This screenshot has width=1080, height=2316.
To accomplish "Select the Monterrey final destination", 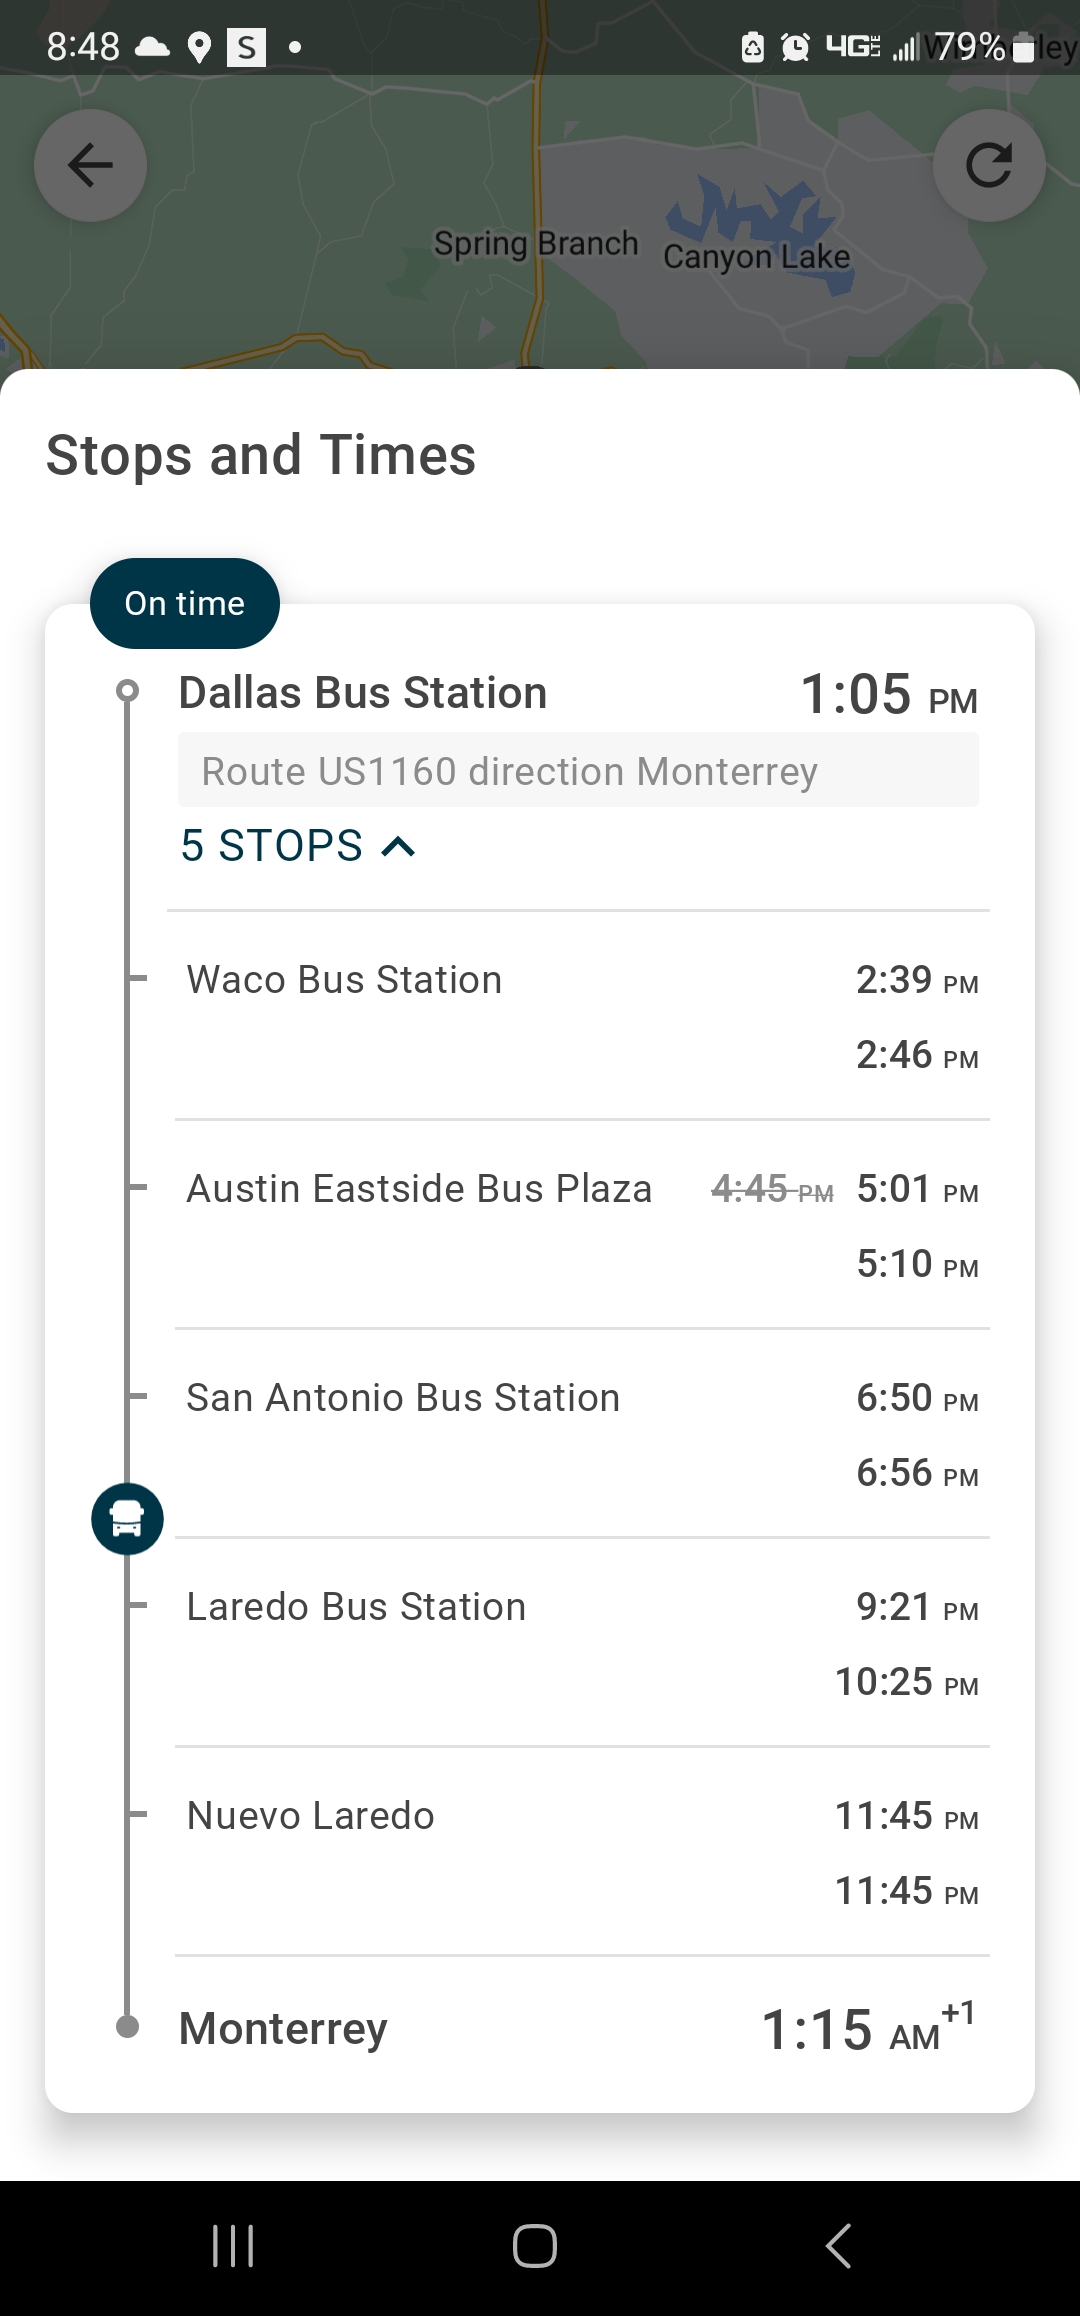I will (283, 2029).
